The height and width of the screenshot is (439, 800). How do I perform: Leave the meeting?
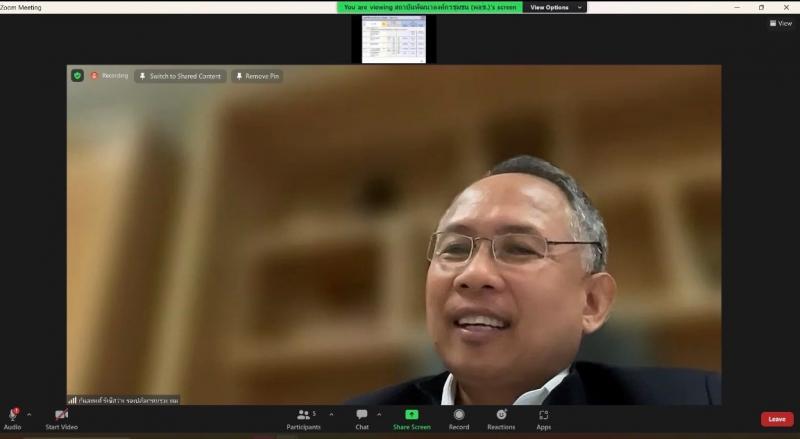click(777, 419)
